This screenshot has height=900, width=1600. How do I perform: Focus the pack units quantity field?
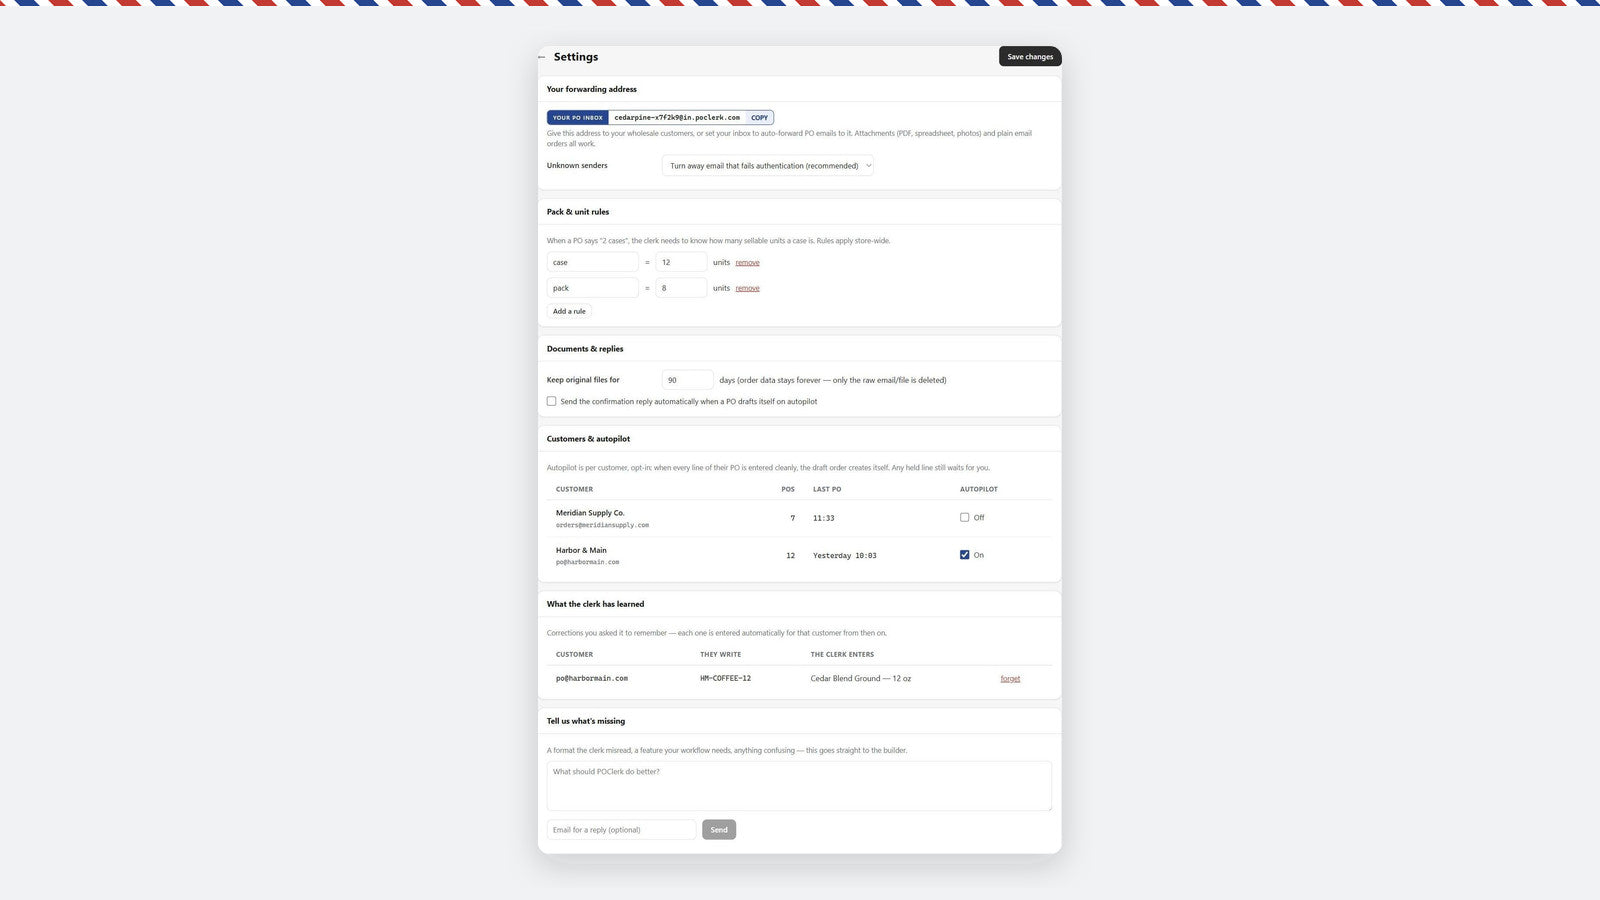pyautogui.click(x=681, y=288)
